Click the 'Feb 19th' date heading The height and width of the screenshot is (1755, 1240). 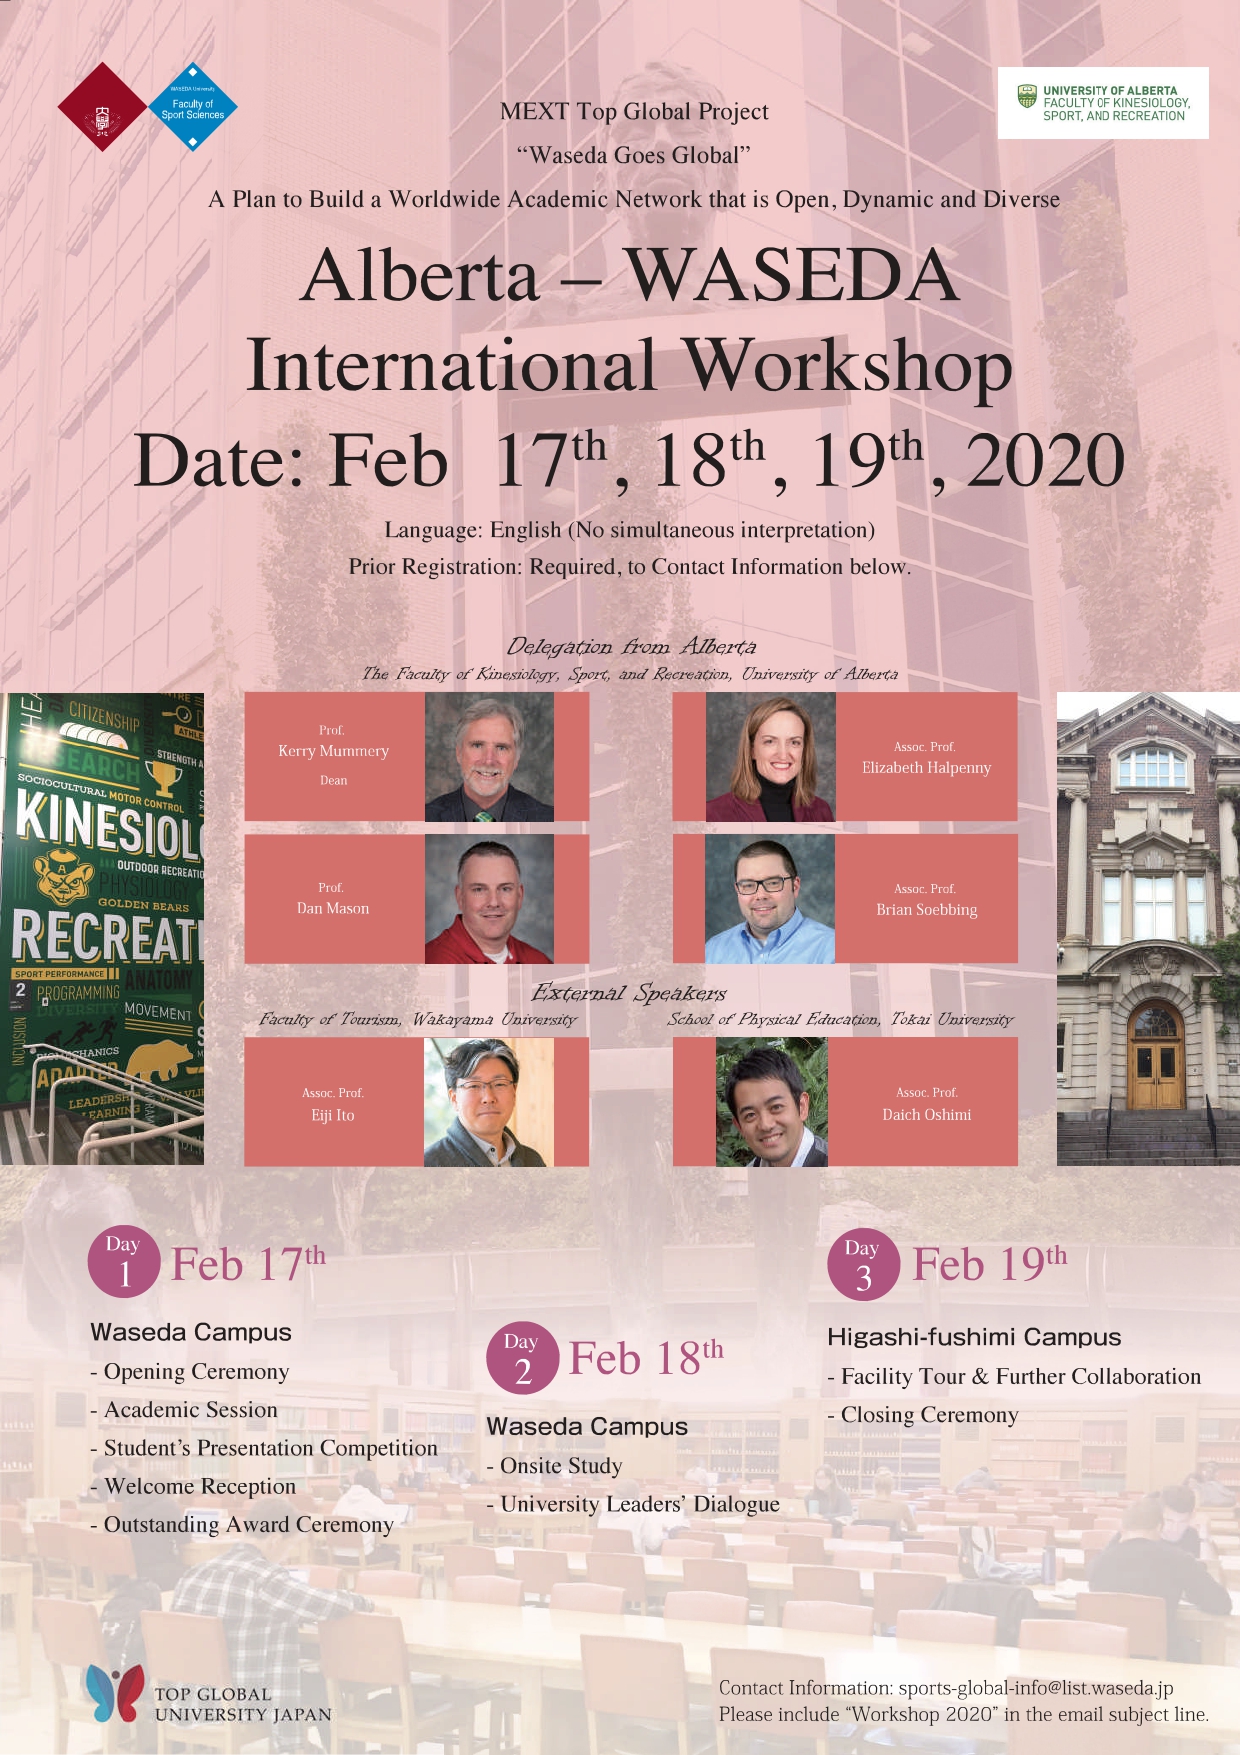[990, 1264]
